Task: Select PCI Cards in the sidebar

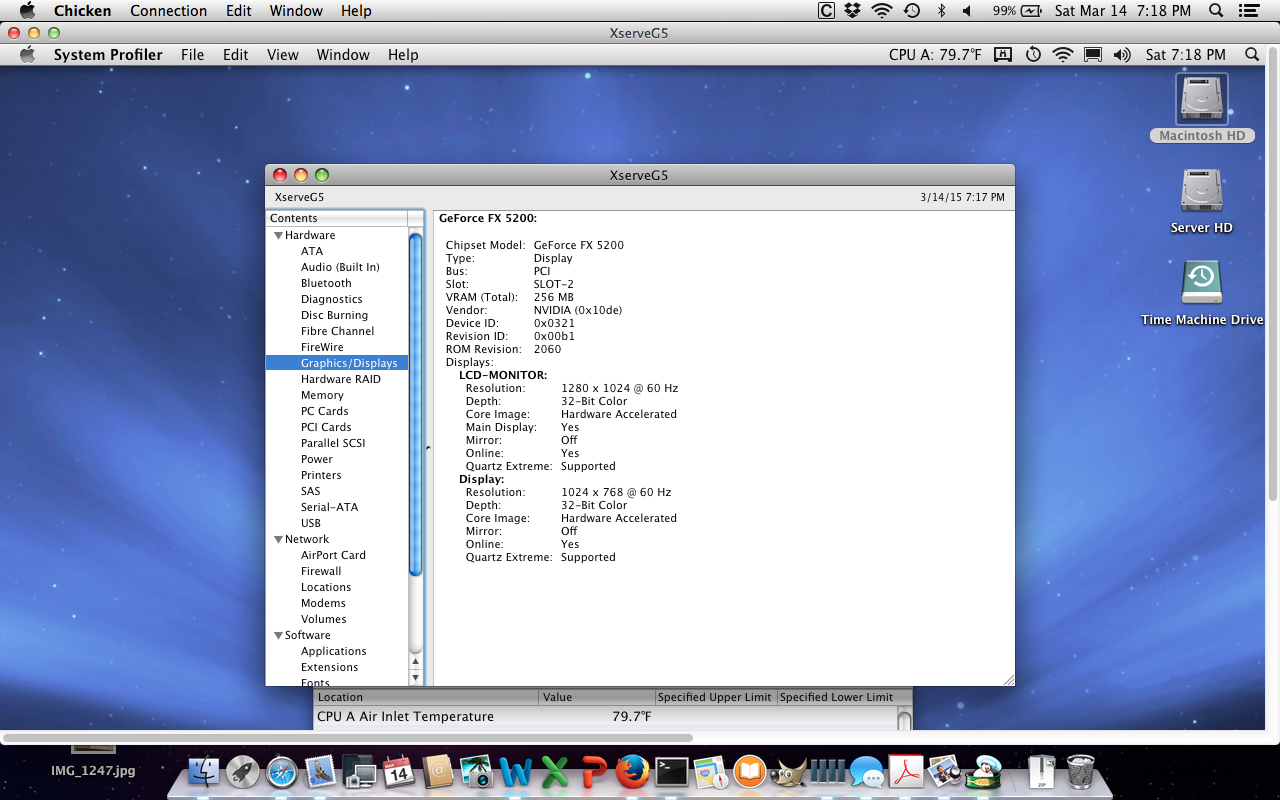Action: (x=326, y=427)
